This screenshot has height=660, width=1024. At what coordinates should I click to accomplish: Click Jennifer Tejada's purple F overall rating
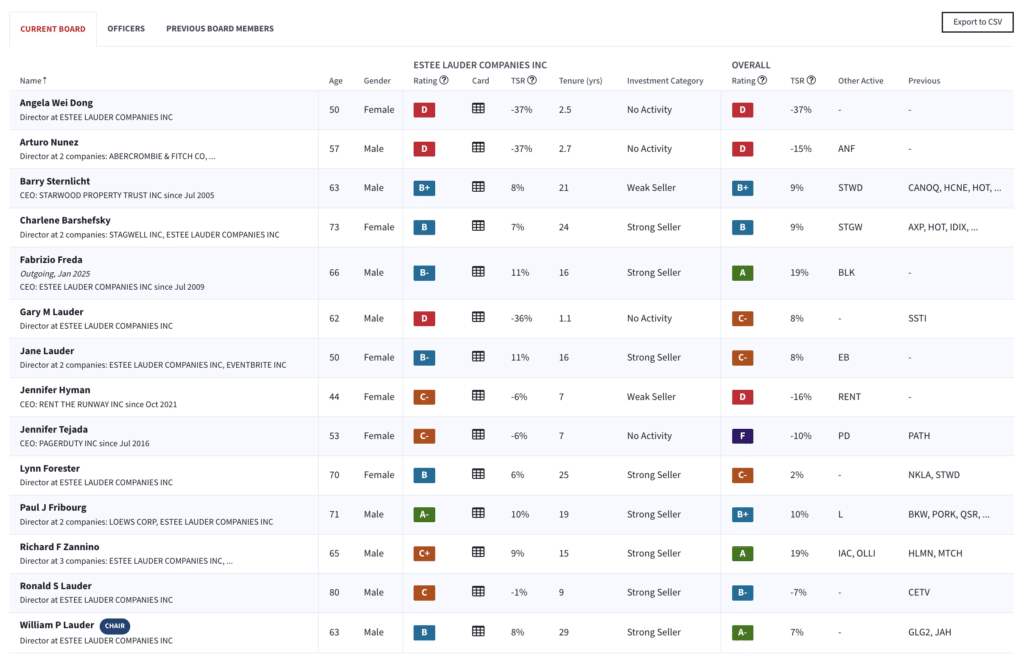(x=743, y=436)
